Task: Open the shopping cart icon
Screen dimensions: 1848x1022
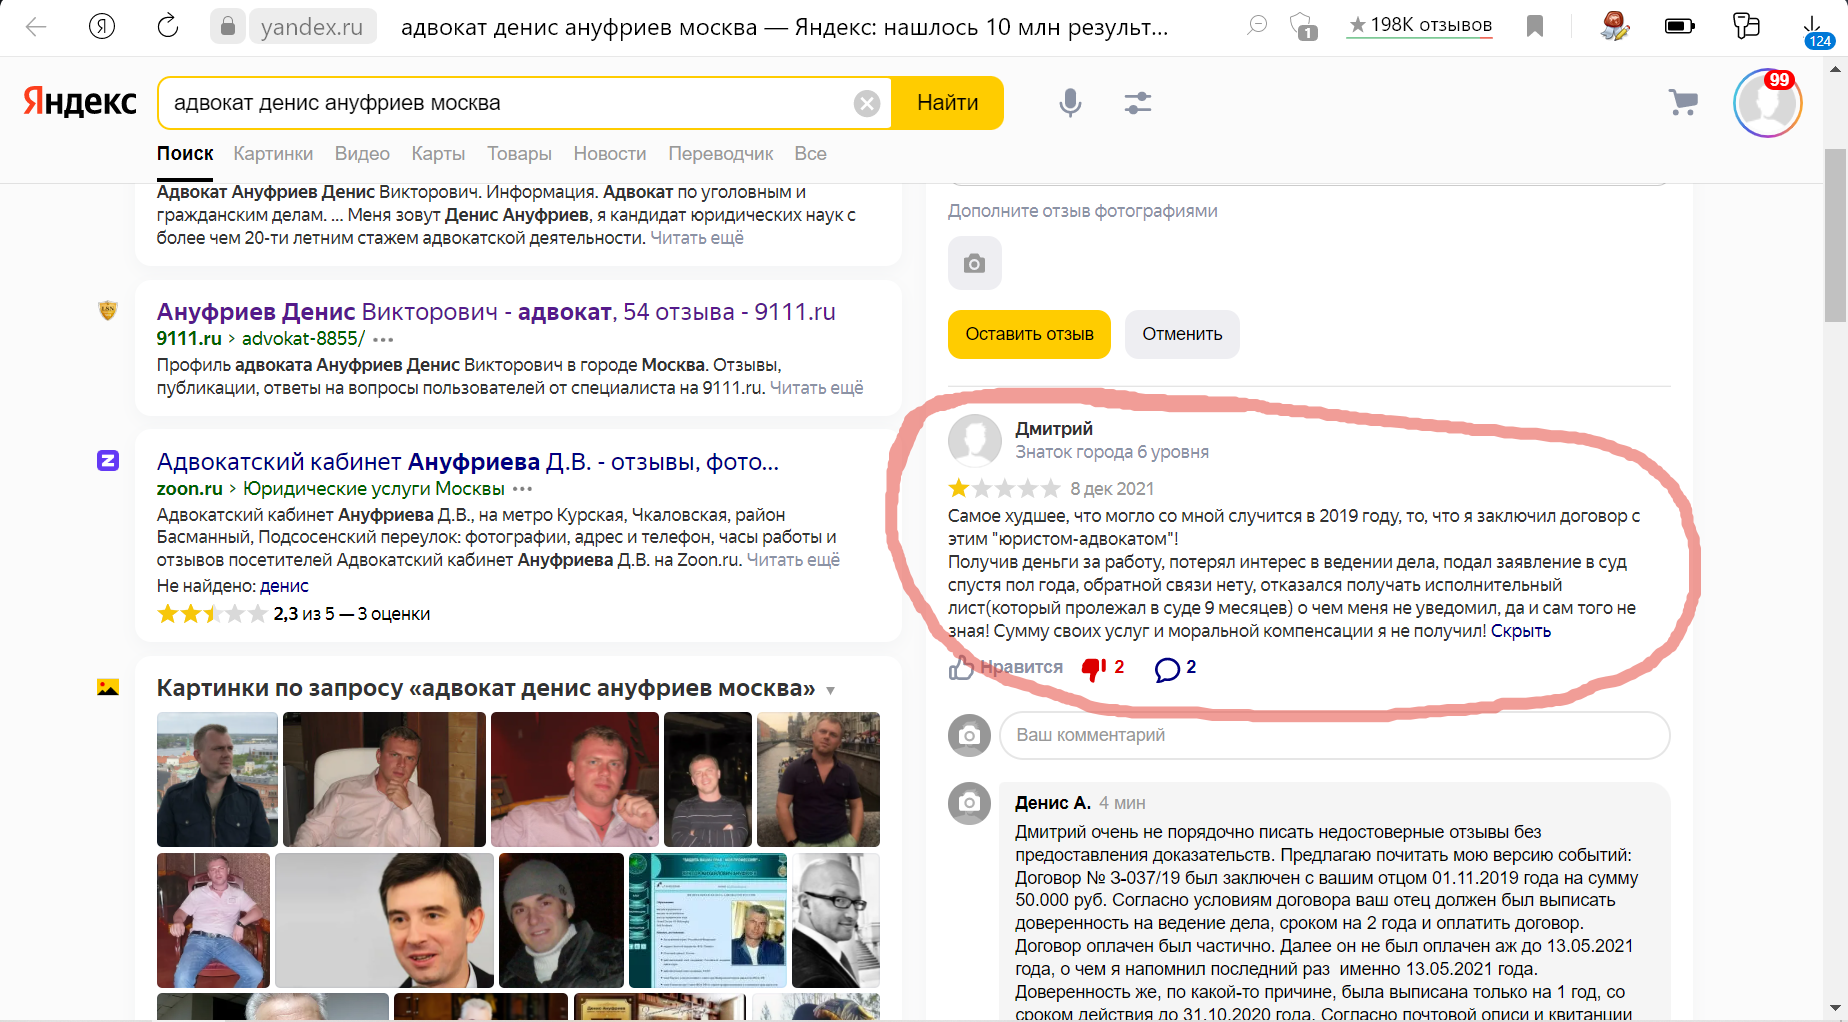Action: pos(1683,102)
